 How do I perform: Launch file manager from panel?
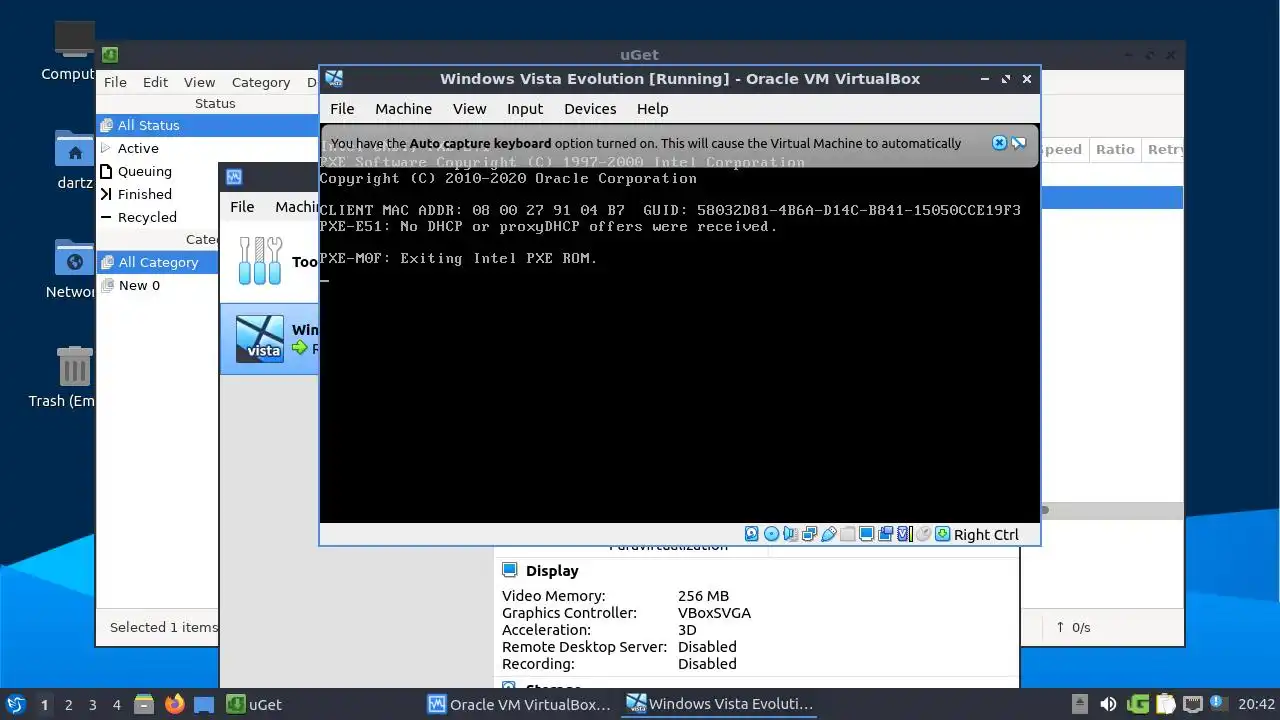click(144, 704)
